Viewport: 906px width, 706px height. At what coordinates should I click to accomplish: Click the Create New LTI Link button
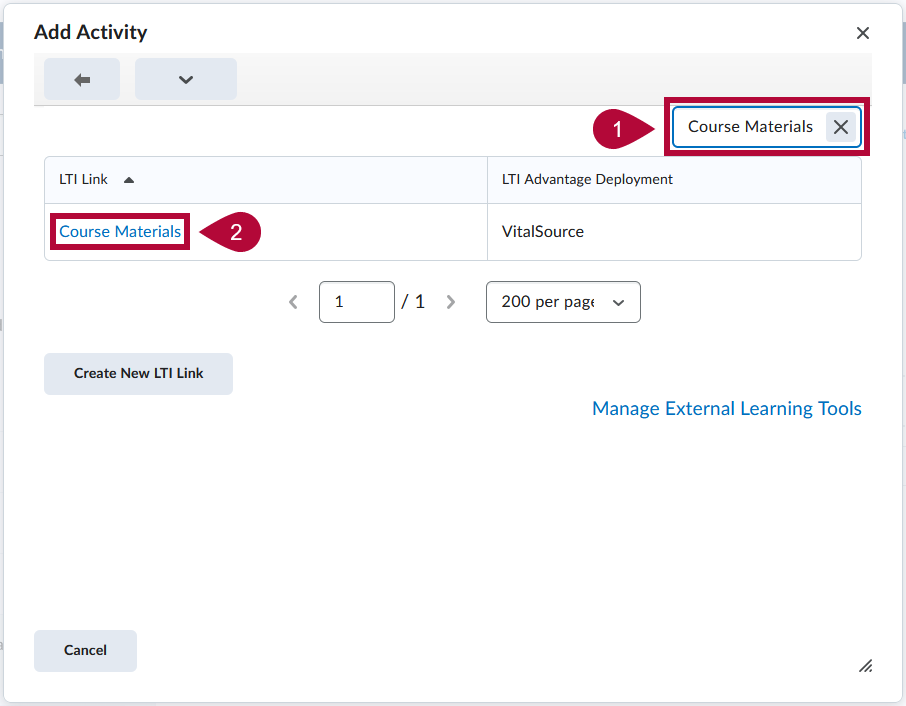tap(139, 374)
